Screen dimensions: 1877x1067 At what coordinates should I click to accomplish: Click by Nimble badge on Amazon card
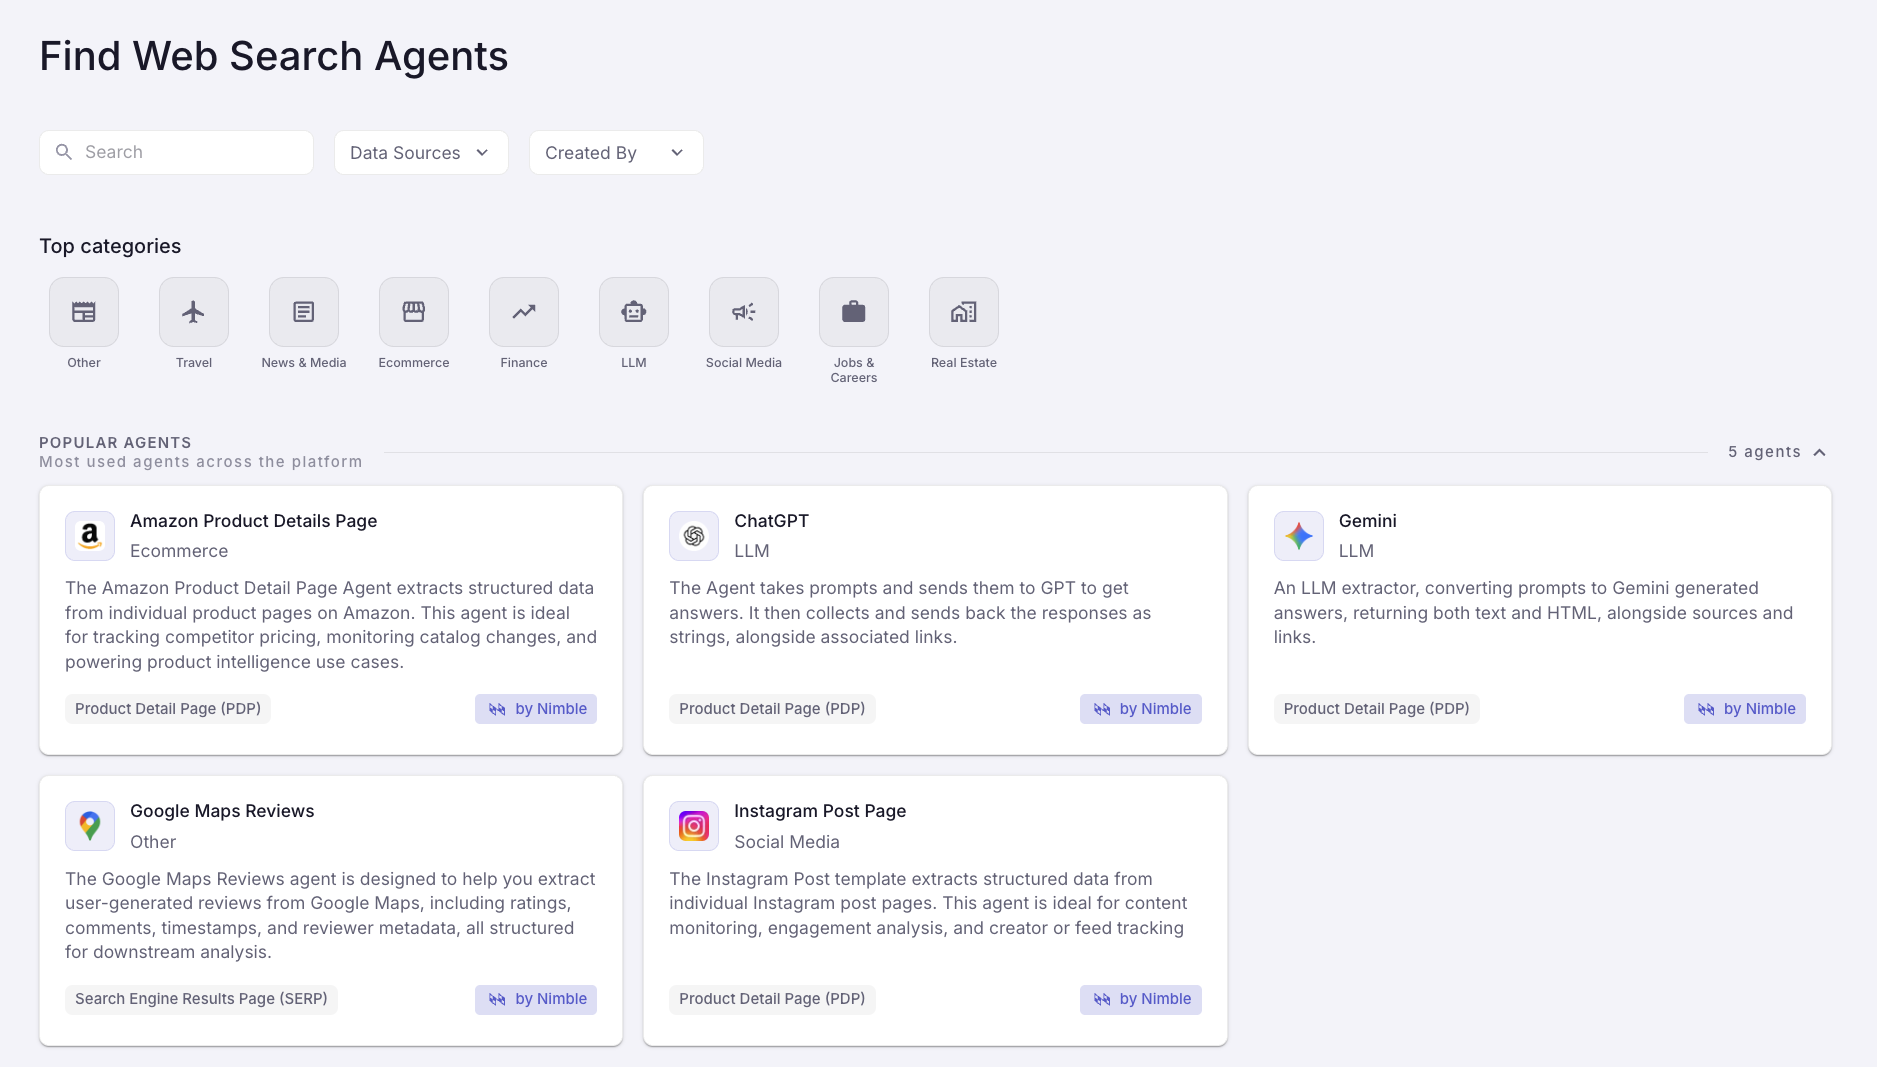pos(536,709)
